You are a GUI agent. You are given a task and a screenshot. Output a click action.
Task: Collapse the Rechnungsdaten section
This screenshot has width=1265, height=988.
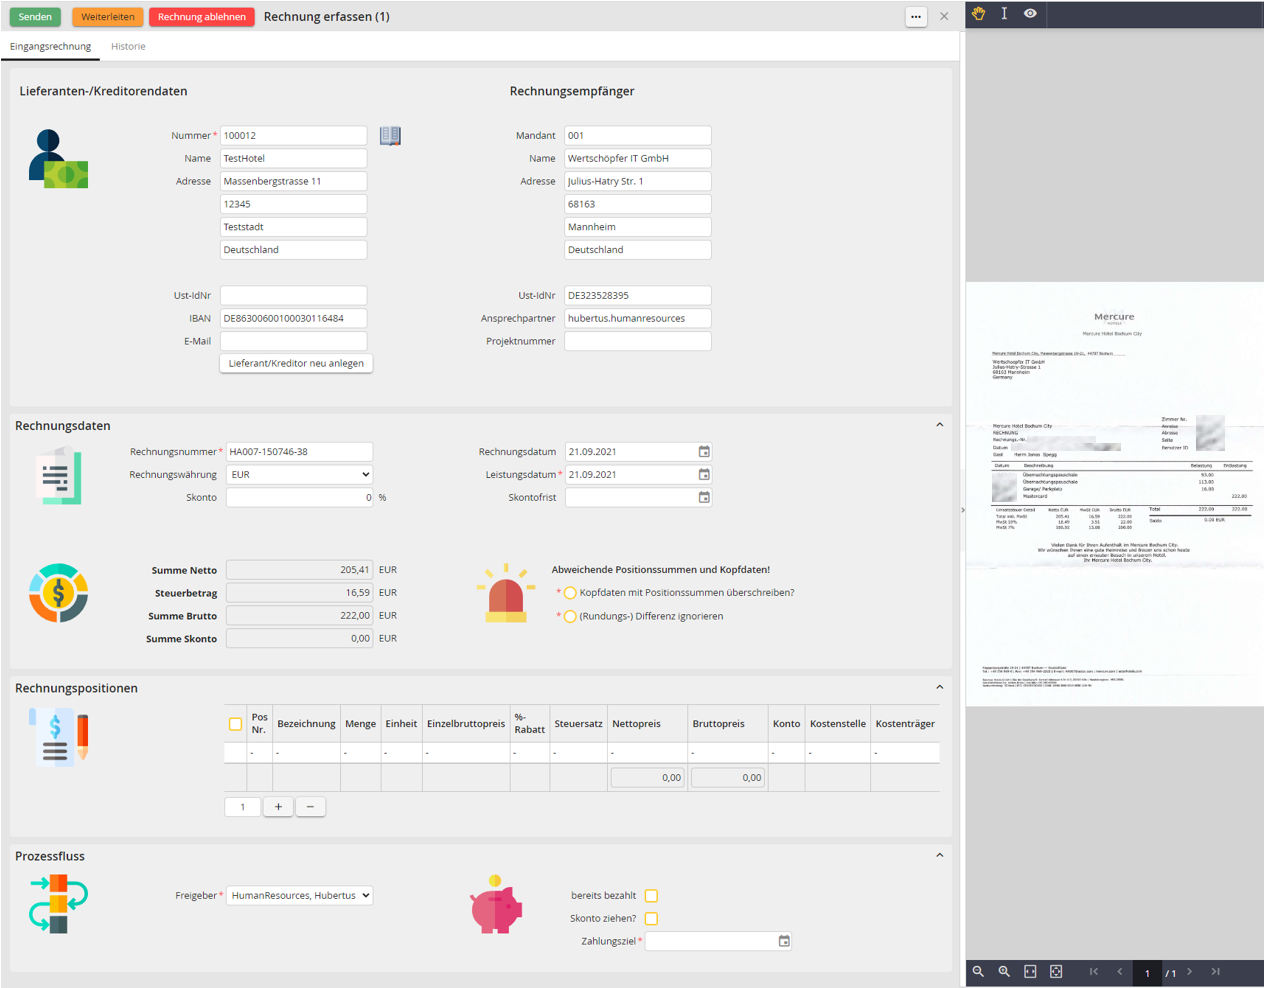(939, 425)
